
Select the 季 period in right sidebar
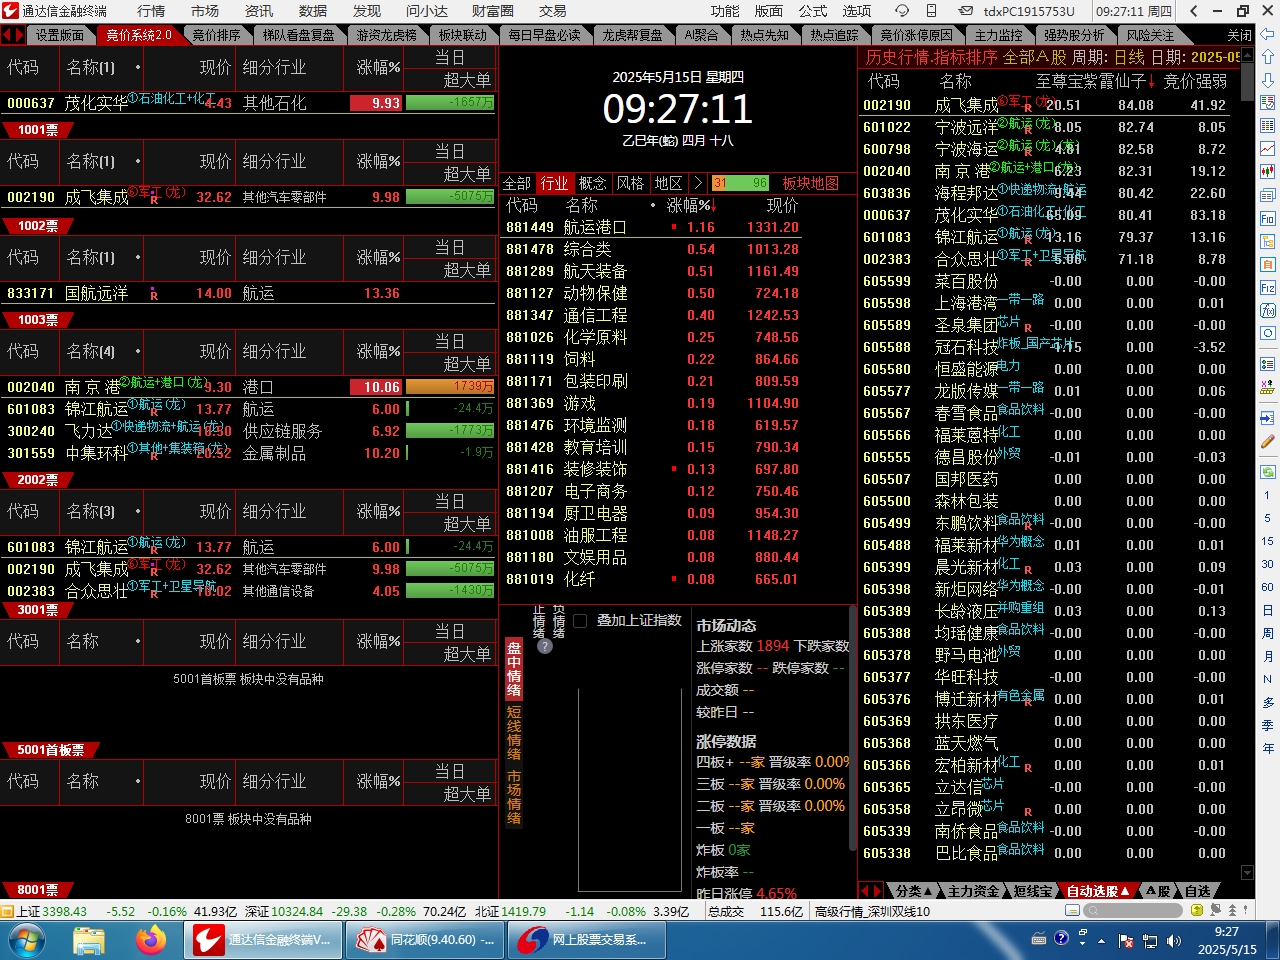[x=1268, y=725]
